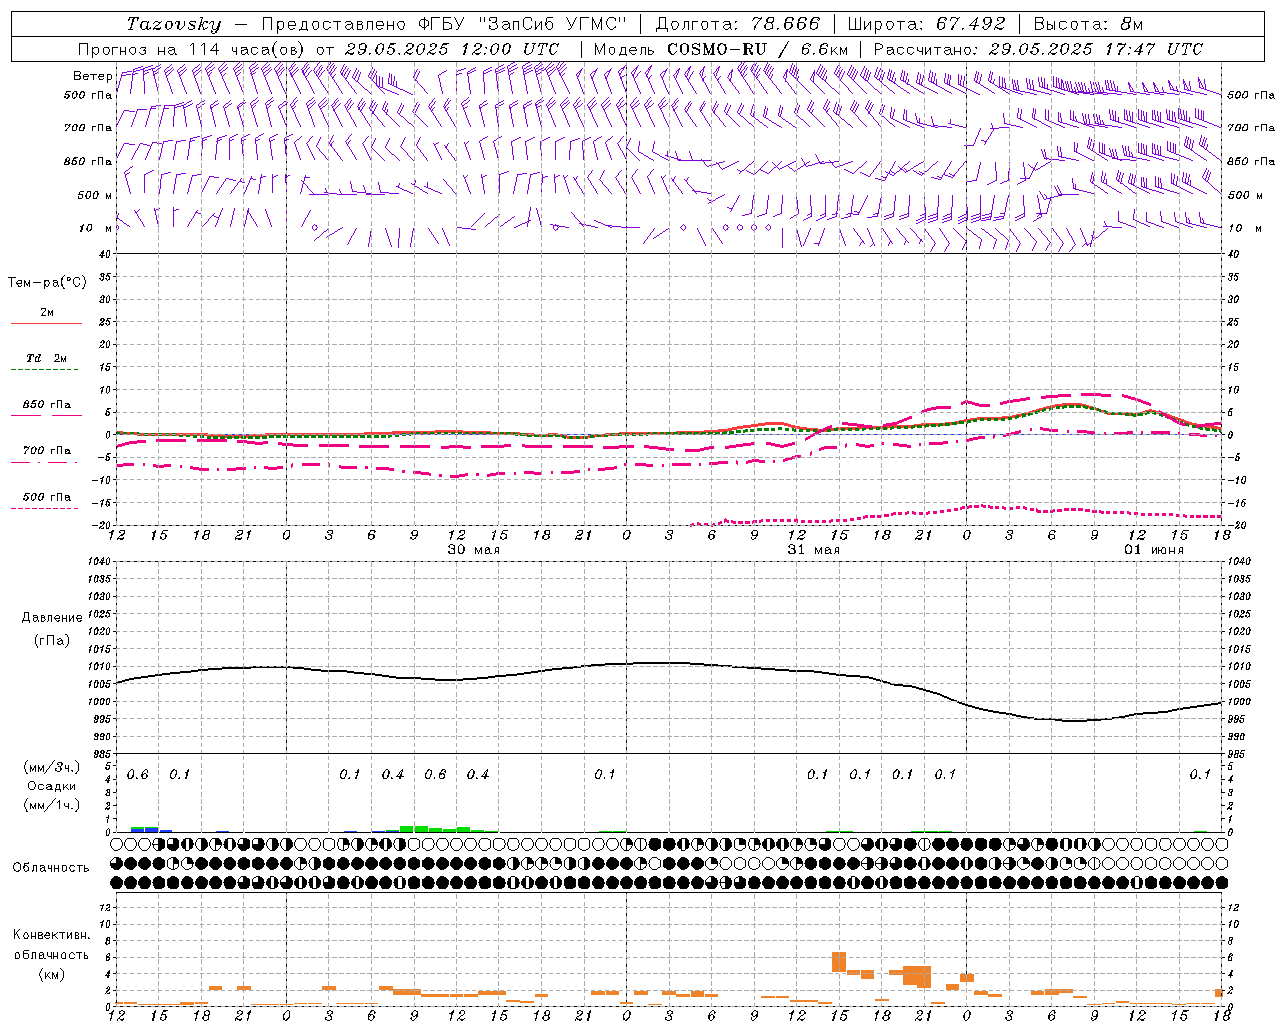Select the "(мм/1ч.)" hourly precipitation unit label

pos(52,805)
